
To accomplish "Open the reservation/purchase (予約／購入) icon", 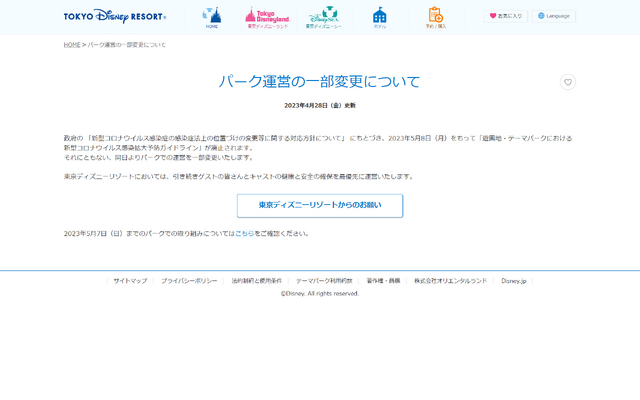I will click(435, 17).
